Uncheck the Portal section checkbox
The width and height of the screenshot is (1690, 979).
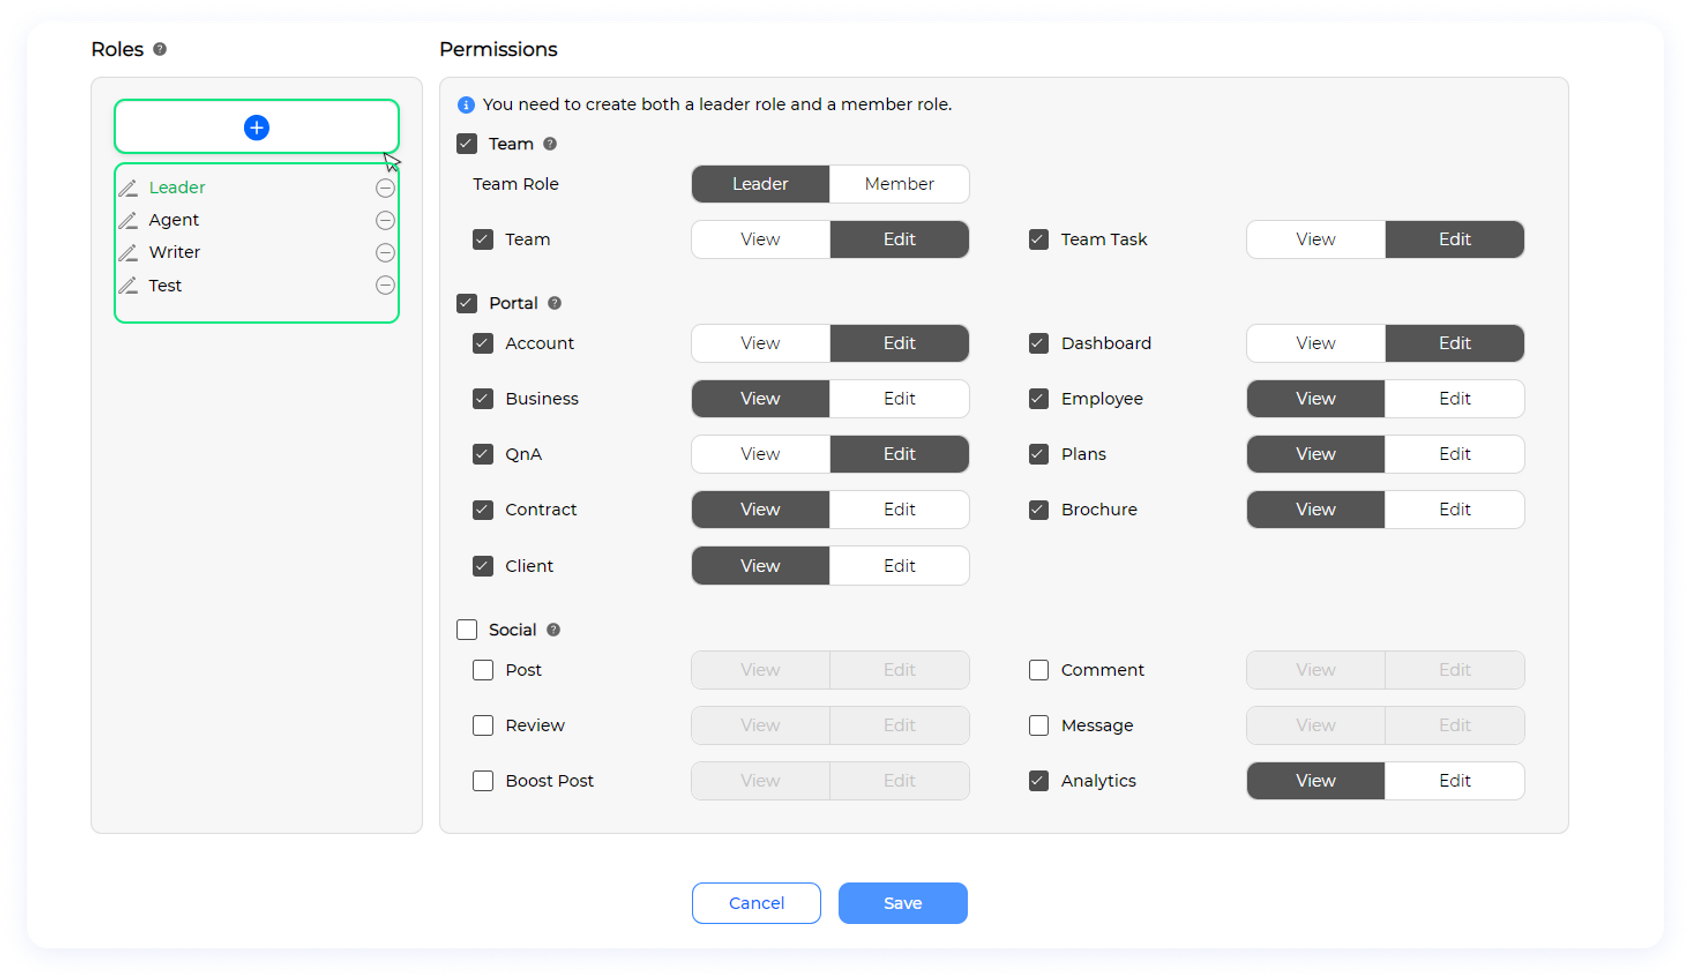point(467,303)
